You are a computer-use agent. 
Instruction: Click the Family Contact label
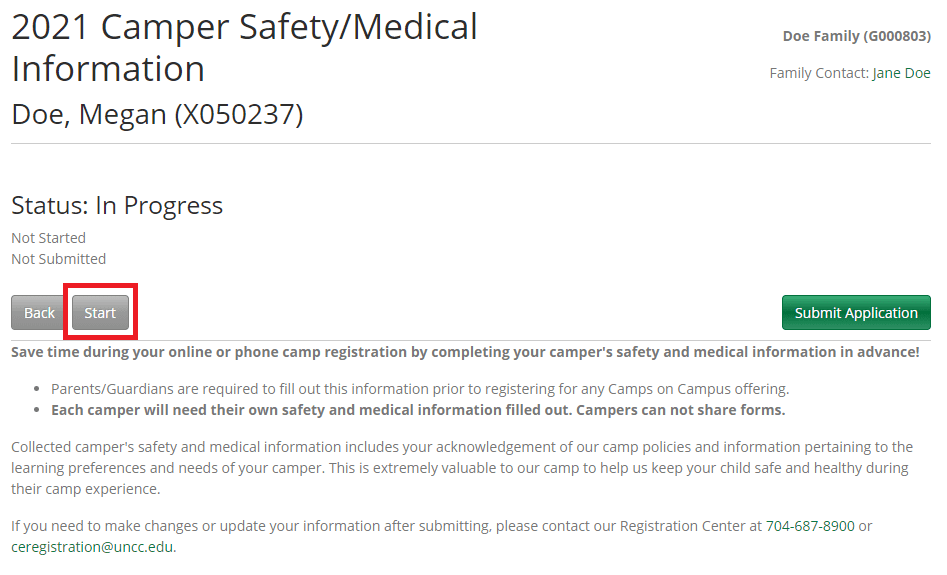tap(818, 73)
